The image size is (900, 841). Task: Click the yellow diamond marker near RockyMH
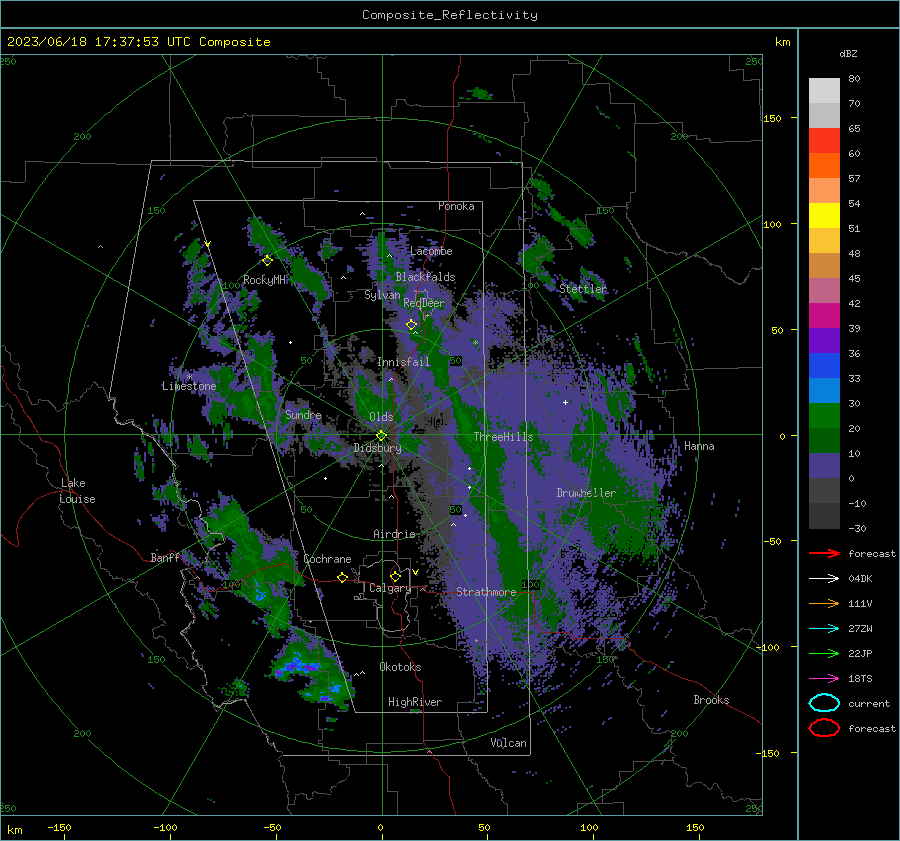(x=267, y=261)
